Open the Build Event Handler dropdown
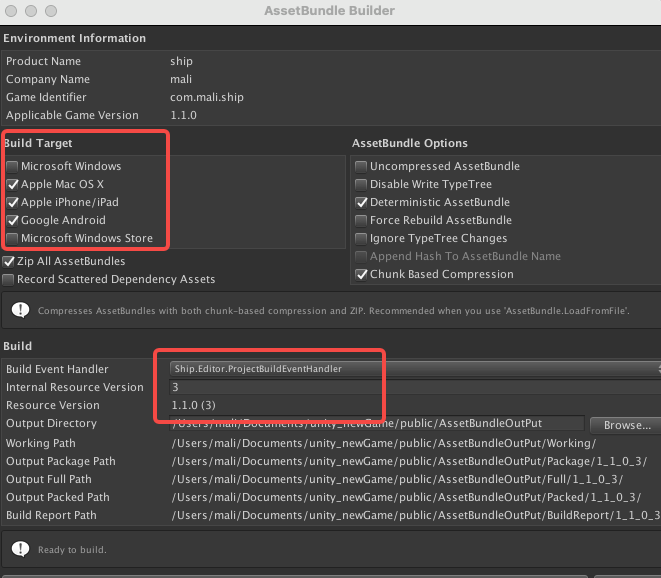Viewport: 661px width, 578px height. [x=415, y=369]
